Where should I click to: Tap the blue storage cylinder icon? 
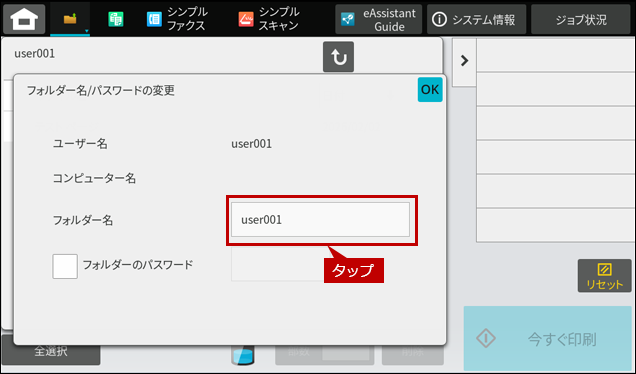pyautogui.click(x=243, y=355)
